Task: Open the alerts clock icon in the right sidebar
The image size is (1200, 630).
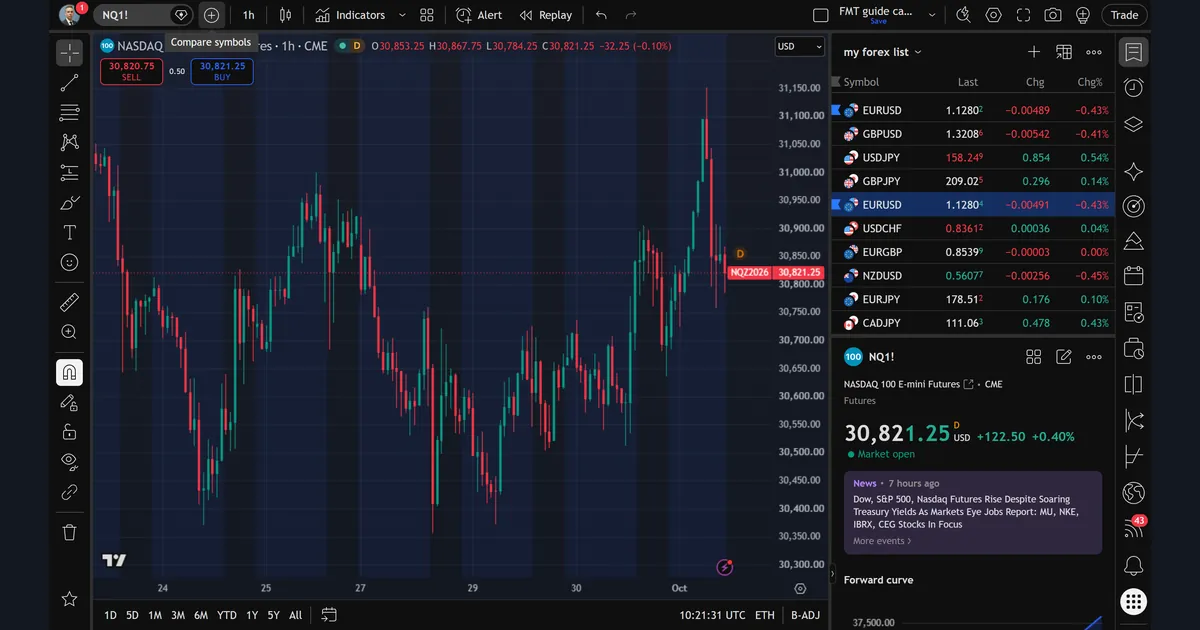Action: (1133, 88)
